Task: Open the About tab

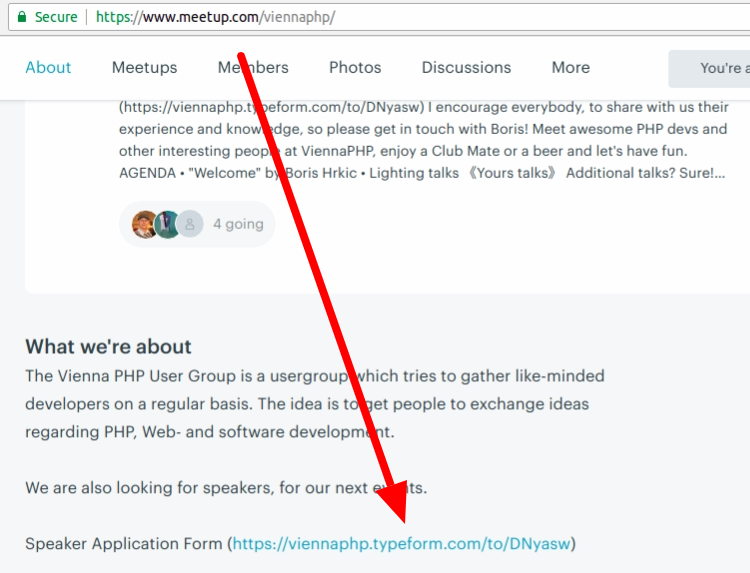Action: [48, 67]
